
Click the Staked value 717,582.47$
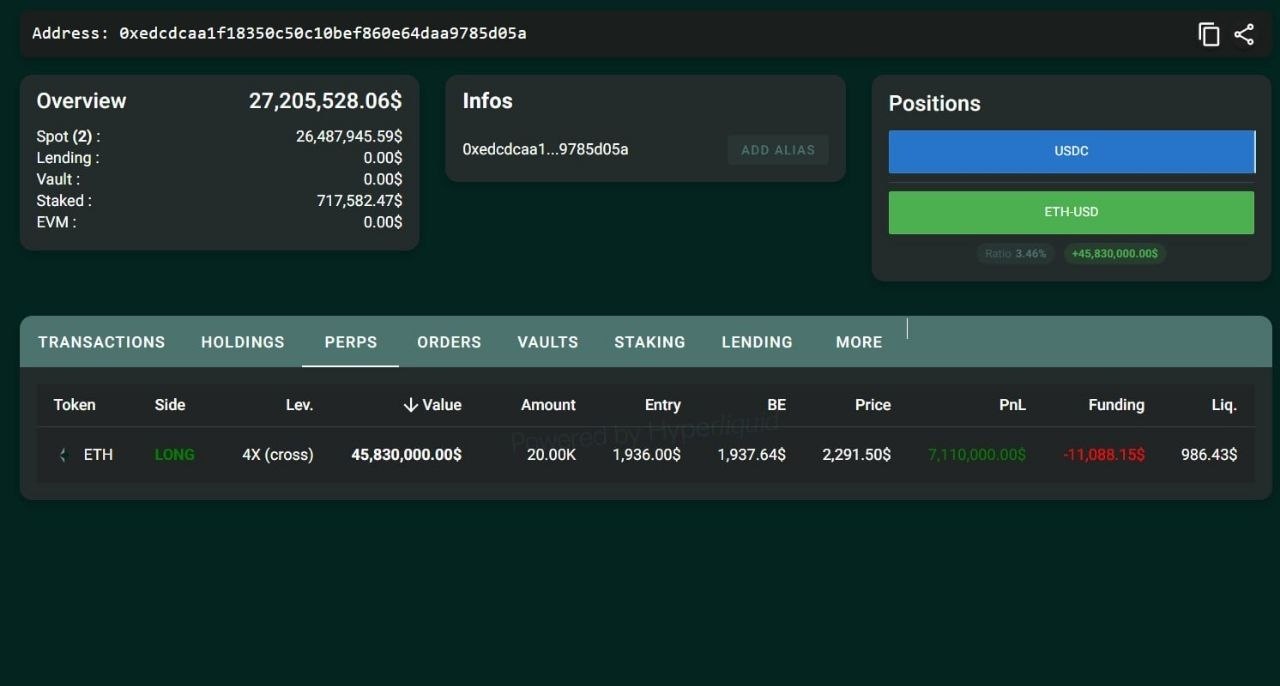[360, 201]
